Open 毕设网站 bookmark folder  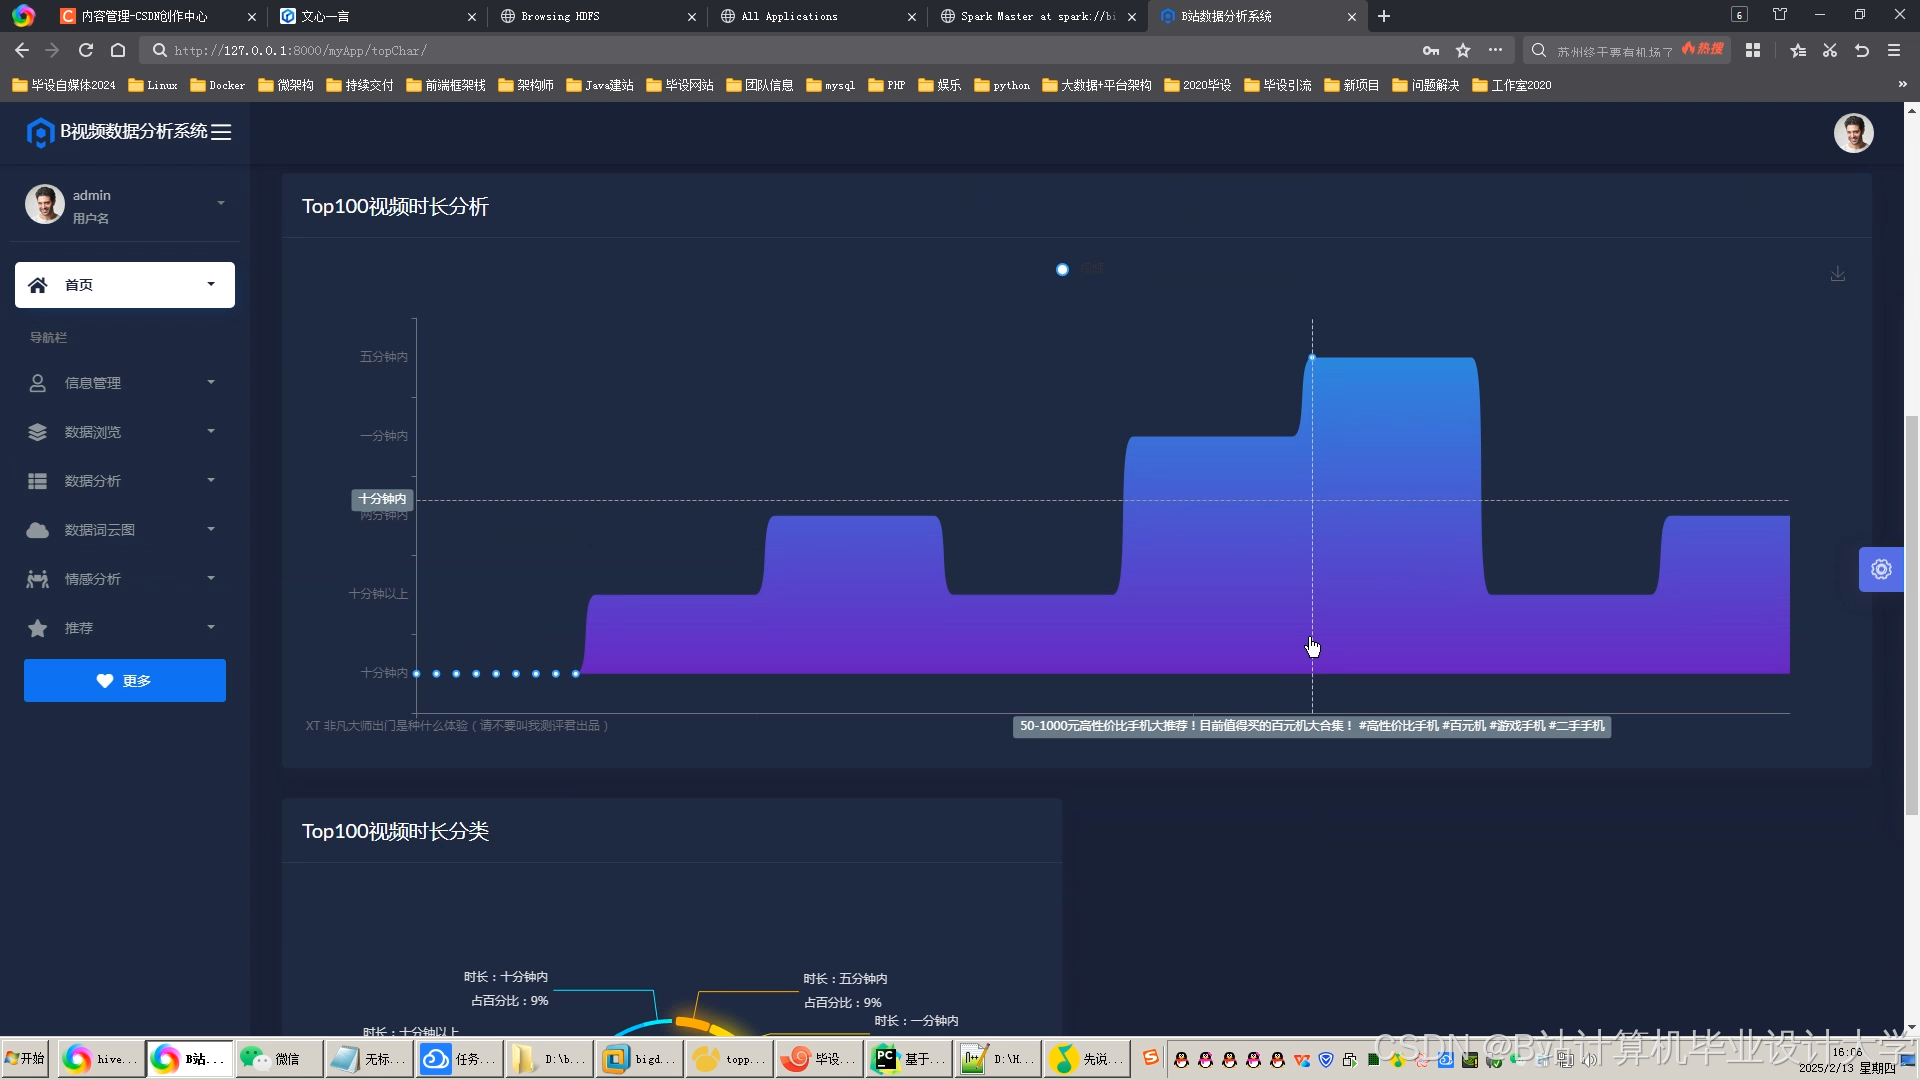tap(680, 85)
